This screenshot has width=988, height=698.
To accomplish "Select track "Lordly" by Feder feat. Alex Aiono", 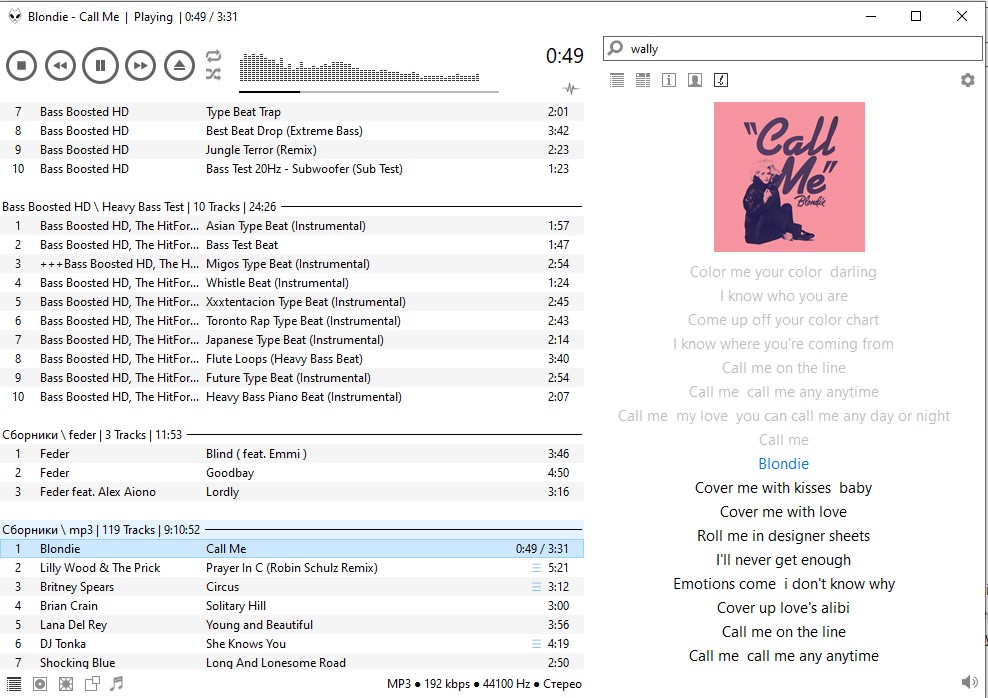I will click(292, 491).
